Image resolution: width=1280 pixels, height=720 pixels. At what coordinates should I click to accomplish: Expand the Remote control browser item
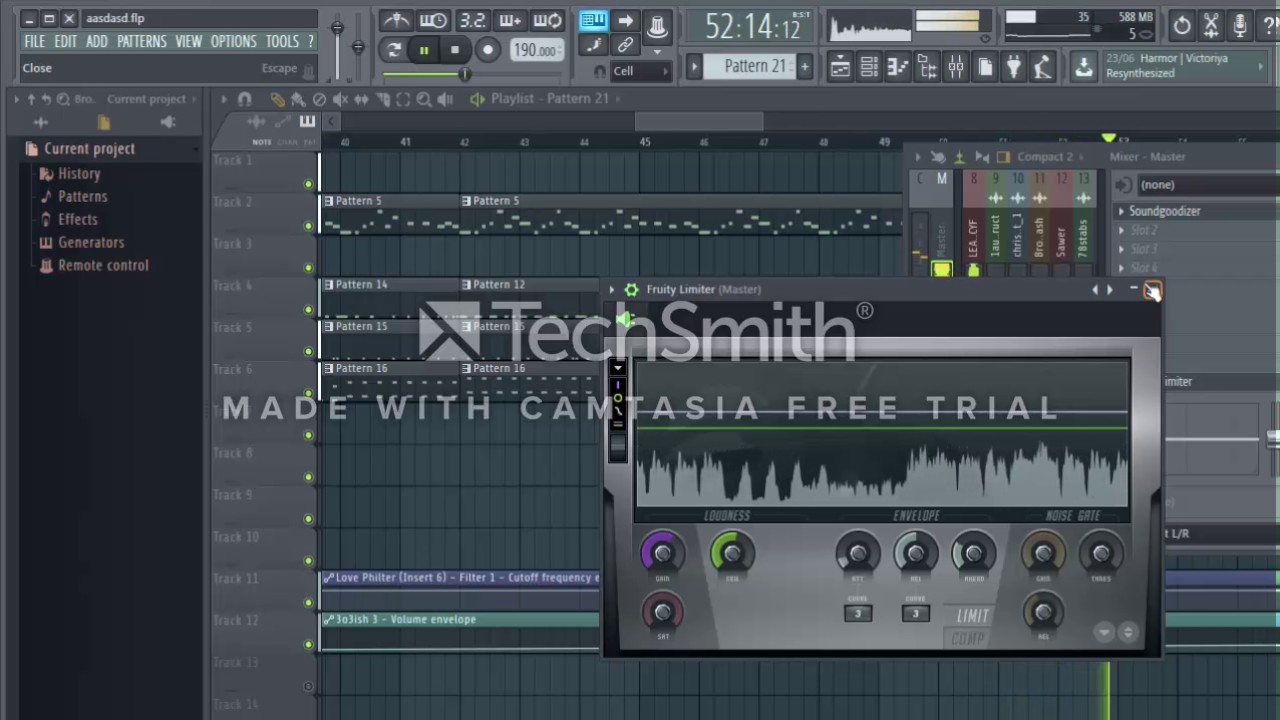(94, 266)
